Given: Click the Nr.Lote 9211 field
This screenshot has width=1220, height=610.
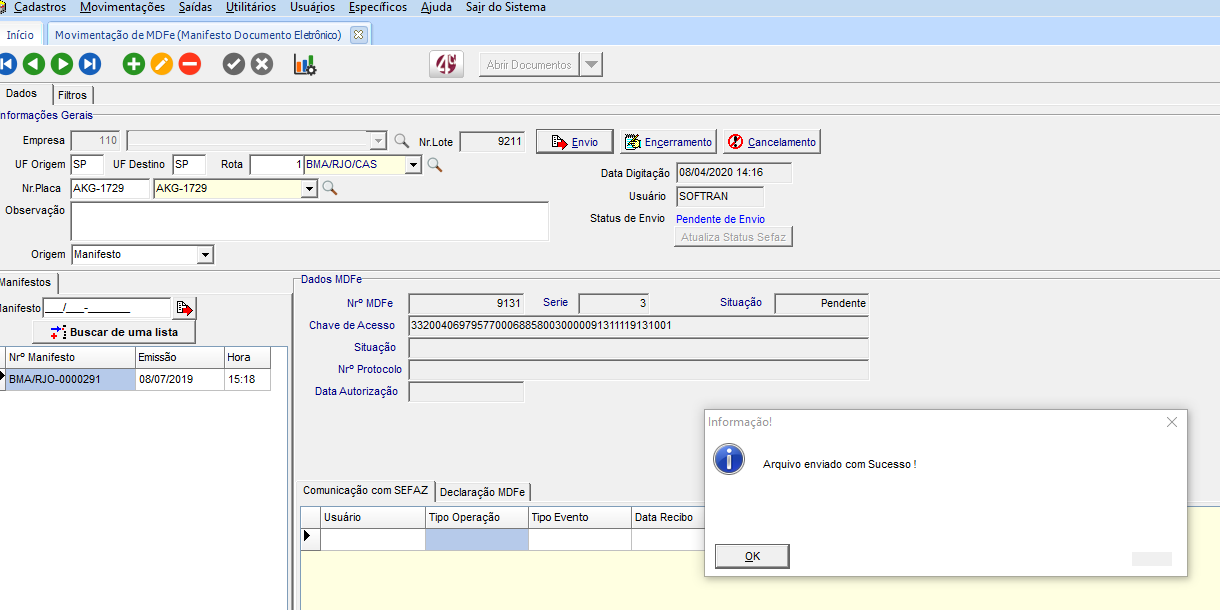Looking at the screenshot, I should [492, 142].
